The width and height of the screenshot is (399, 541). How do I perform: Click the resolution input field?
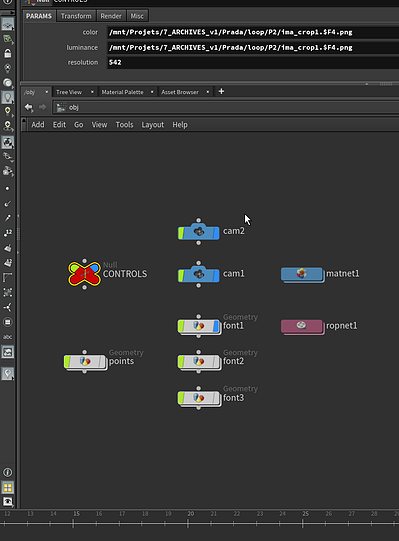pyautogui.click(x=253, y=62)
